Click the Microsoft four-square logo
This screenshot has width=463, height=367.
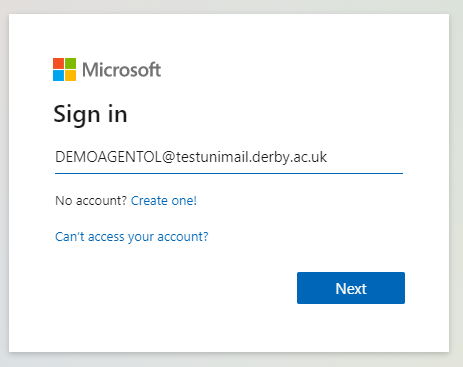pyautogui.click(x=64, y=70)
